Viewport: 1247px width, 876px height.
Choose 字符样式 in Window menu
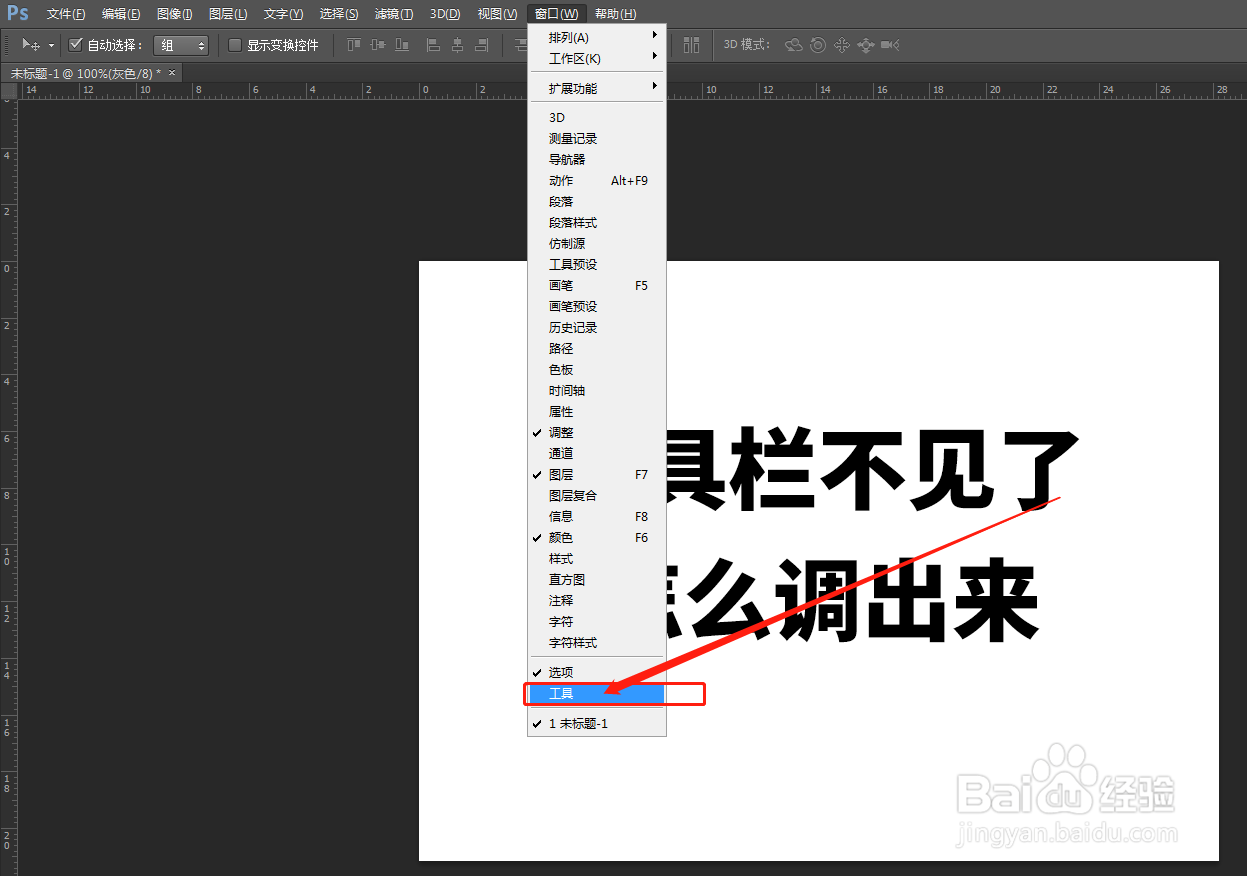click(597, 643)
